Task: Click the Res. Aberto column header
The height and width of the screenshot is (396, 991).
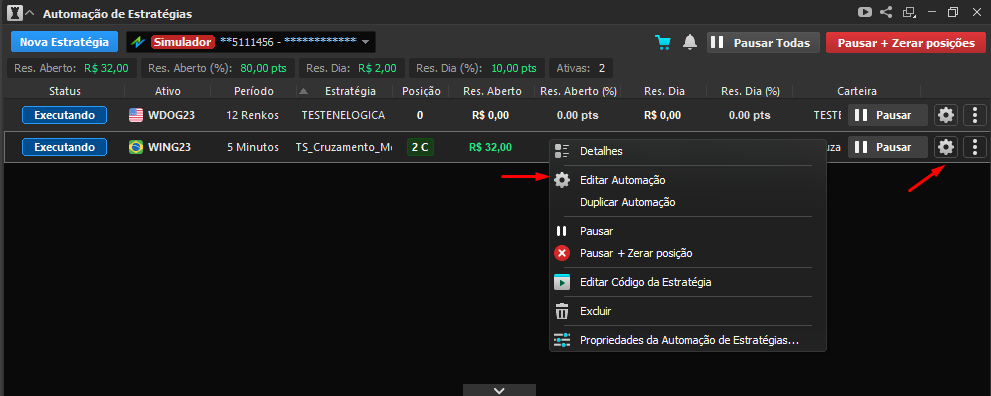Action: pyautogui.click(x=492, y=91)
